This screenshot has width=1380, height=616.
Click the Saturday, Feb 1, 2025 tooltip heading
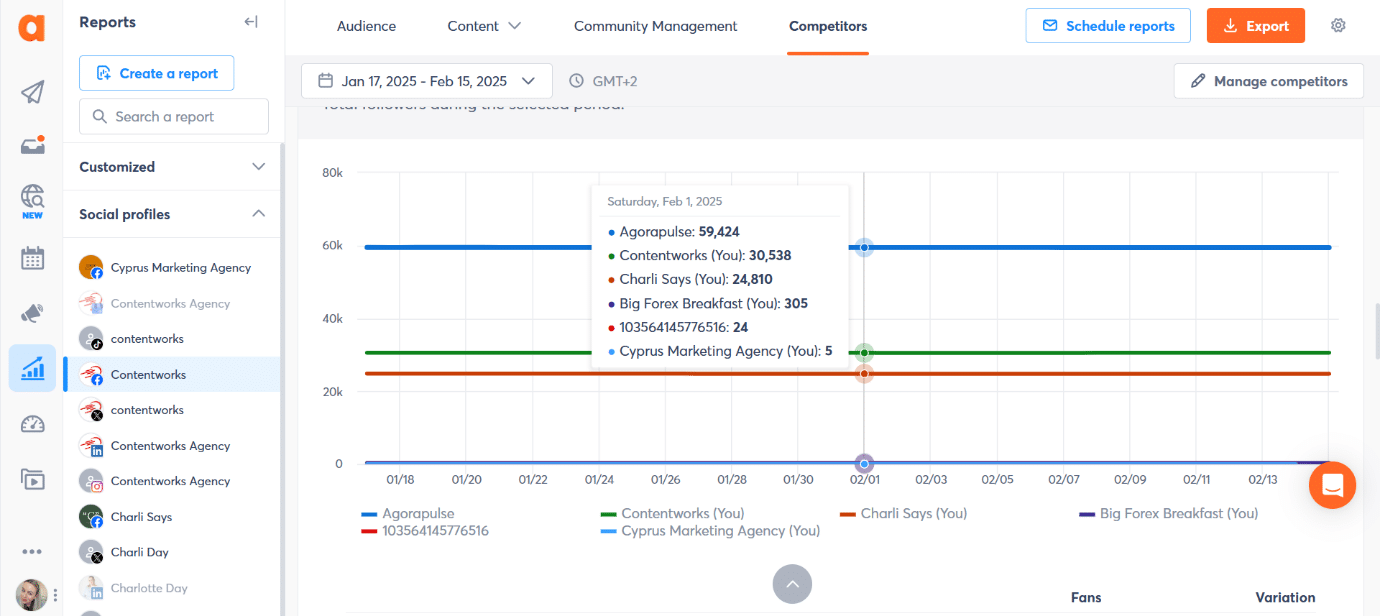point(664,202)
